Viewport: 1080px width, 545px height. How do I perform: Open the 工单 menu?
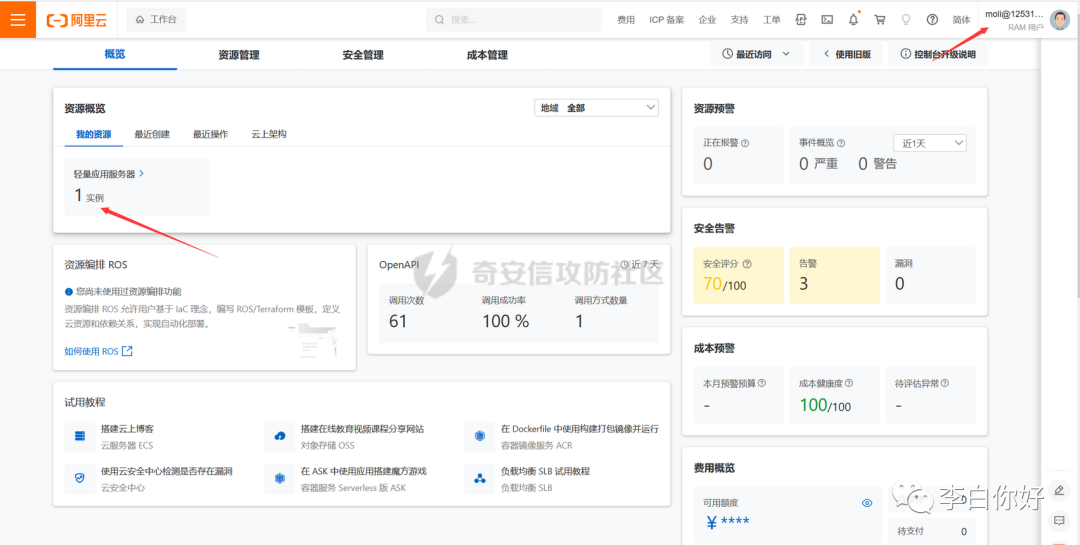tap(771, 20)
